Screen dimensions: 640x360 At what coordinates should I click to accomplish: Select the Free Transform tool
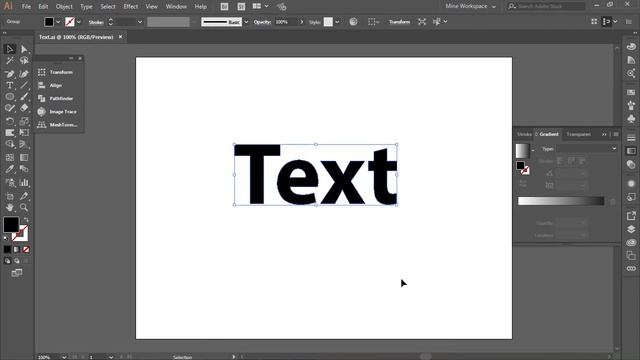[x=24, y=133]
